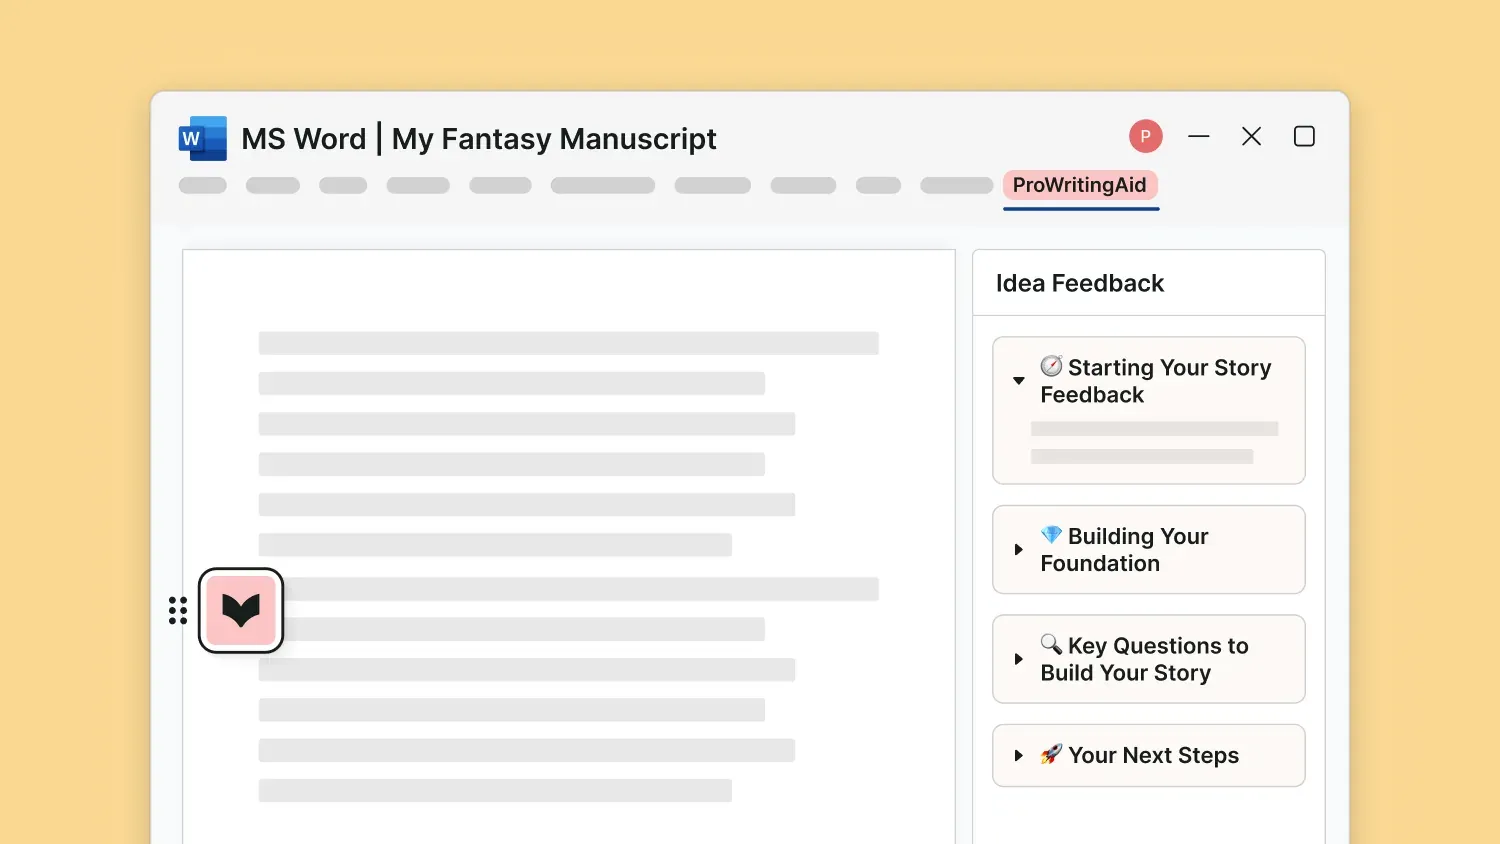Image resolution: width=1500 pixels, height=844 pixels.
Task: Expand Key Questions to Build Your Story
Action: click(x=1018, y=659)
